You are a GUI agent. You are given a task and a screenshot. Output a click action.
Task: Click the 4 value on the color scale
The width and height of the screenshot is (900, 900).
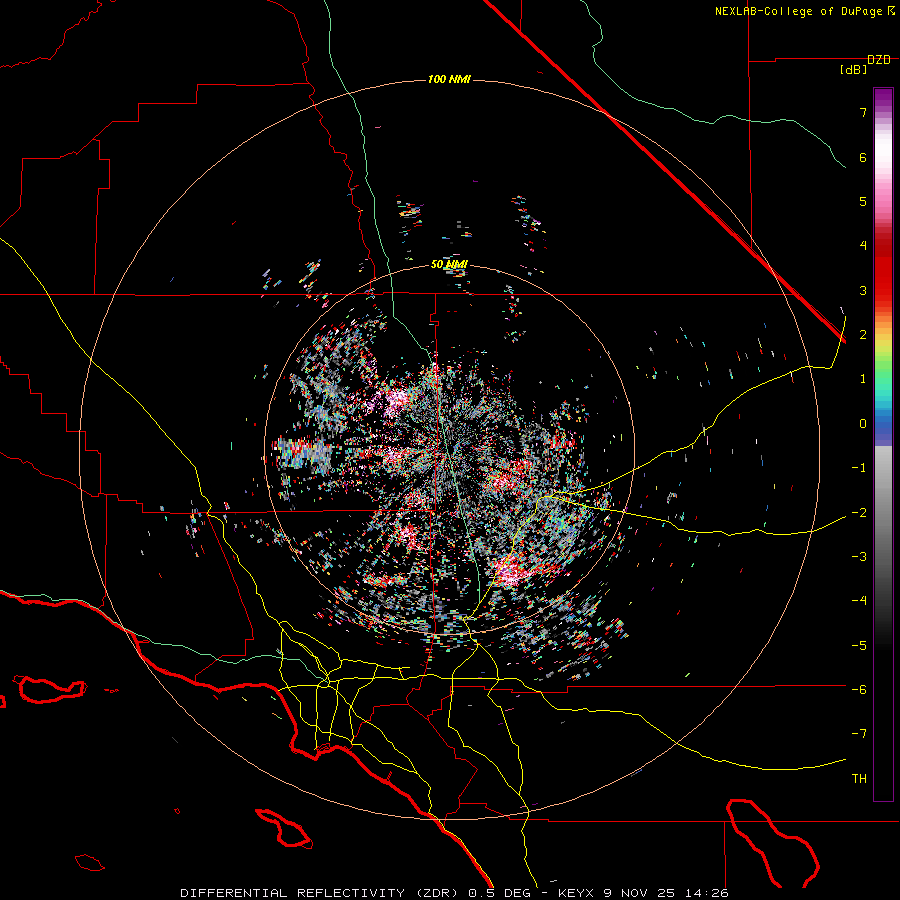[x=863, y=246]
